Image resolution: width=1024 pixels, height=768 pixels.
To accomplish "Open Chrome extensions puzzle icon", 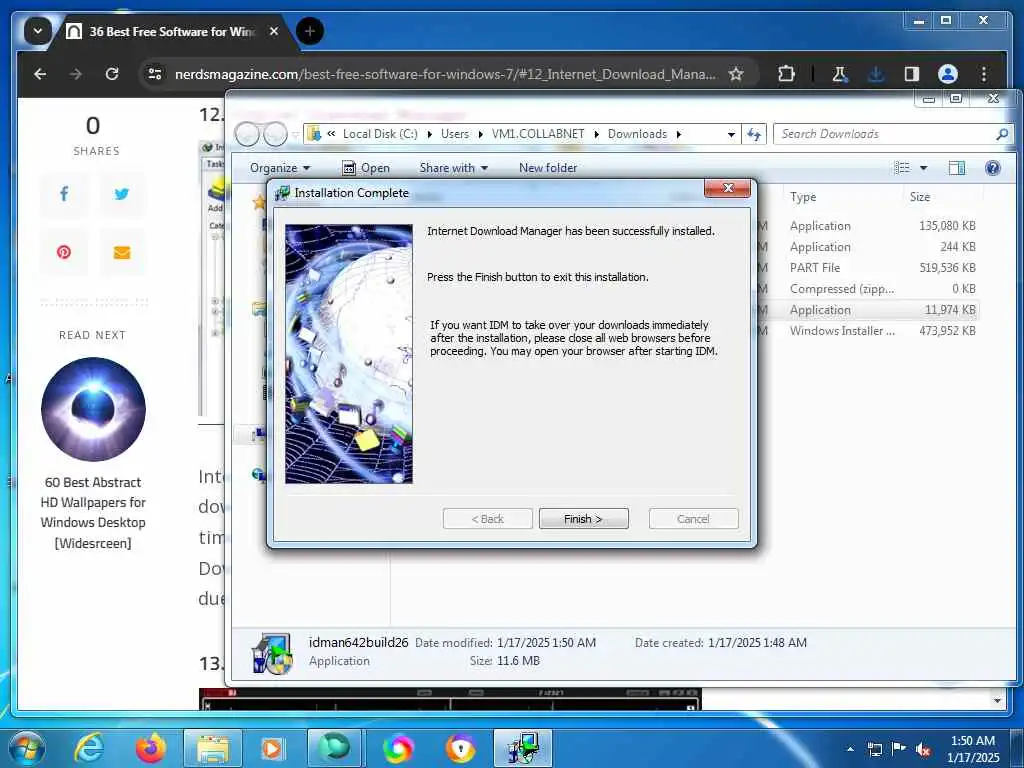I will (x=786, y=74).
